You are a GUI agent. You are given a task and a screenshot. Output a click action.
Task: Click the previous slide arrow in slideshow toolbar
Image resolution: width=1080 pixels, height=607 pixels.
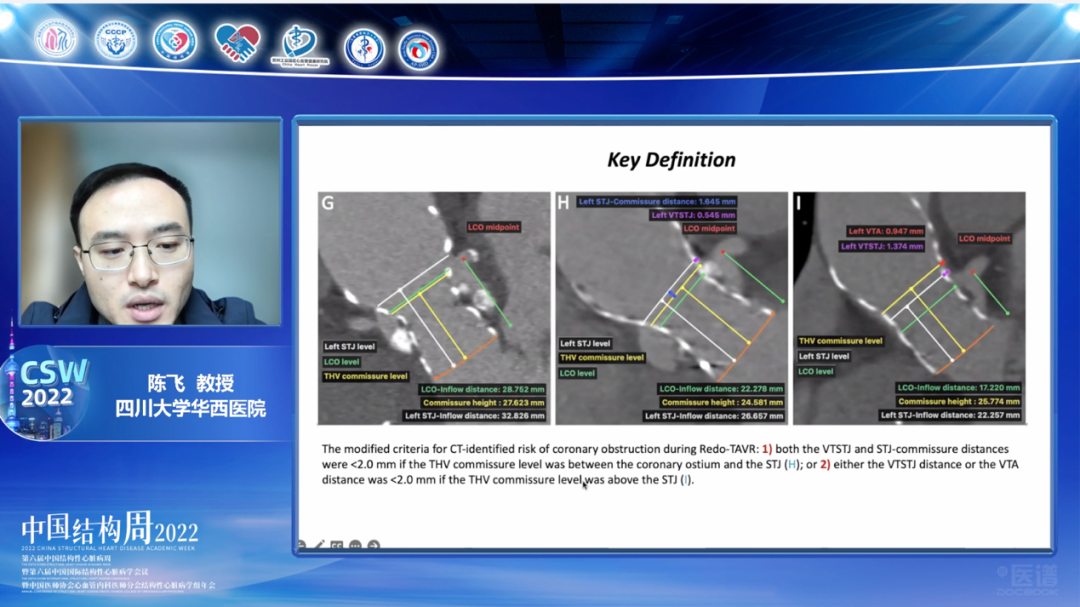[x=301, y=546]
